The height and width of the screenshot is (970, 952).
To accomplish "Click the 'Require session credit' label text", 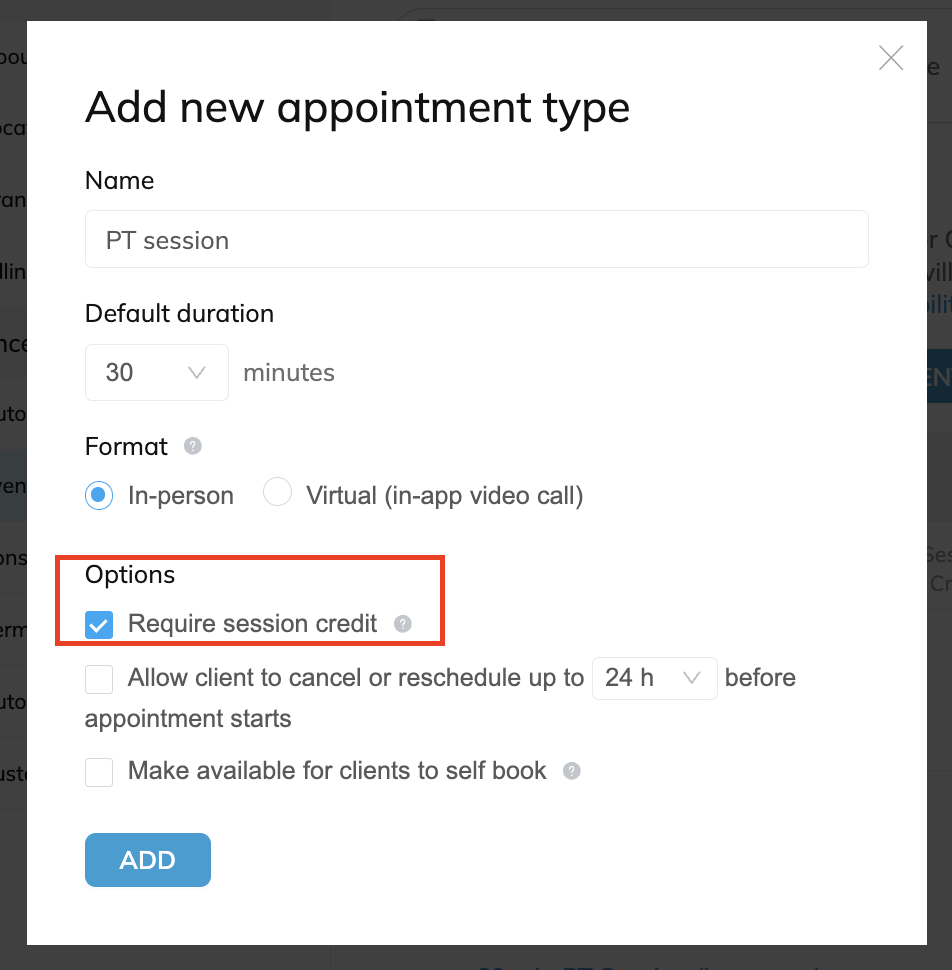I will point(252,624).
